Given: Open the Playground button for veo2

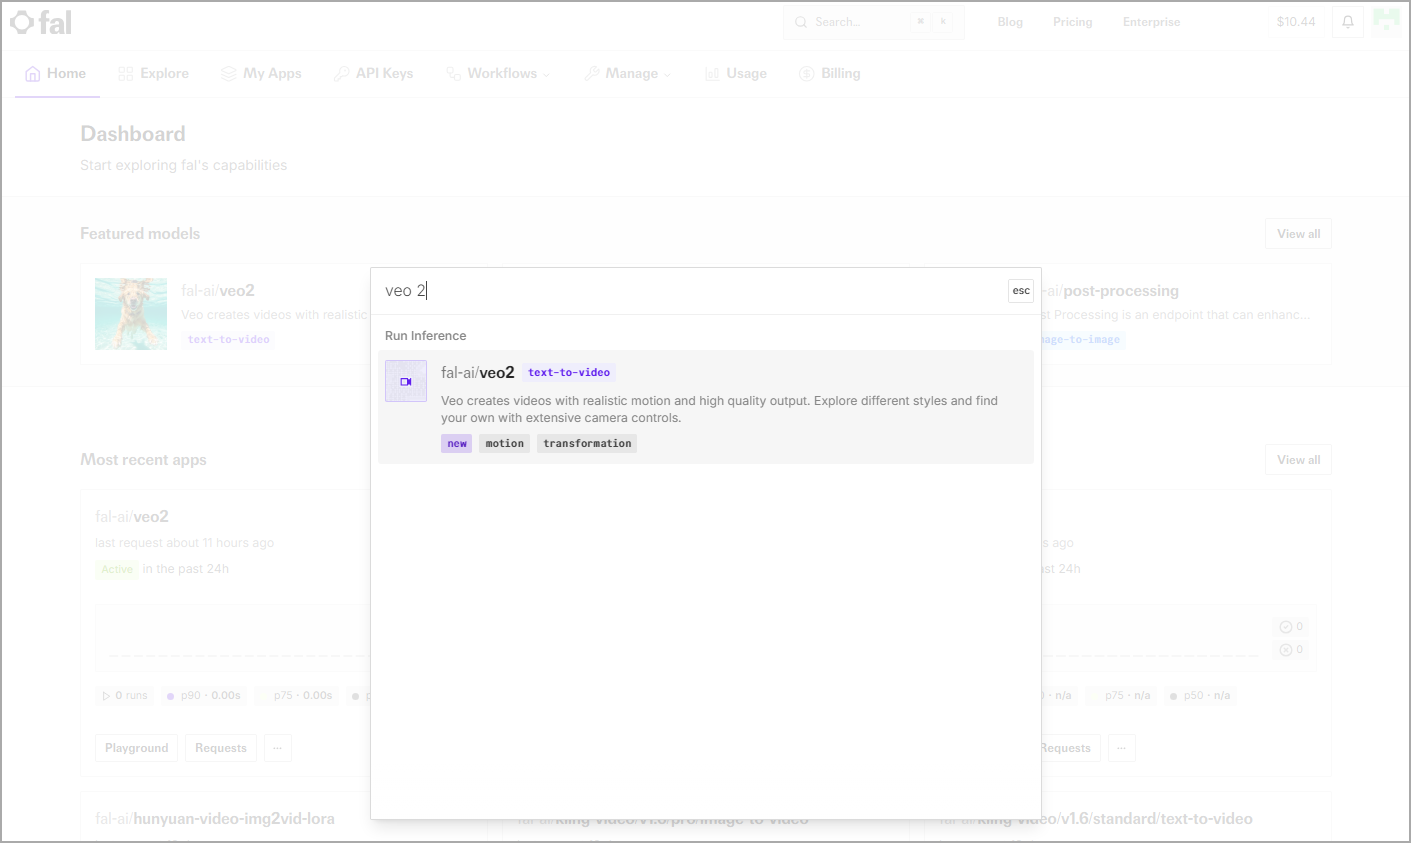Looking at the screenshot, I should click(137, 748).
